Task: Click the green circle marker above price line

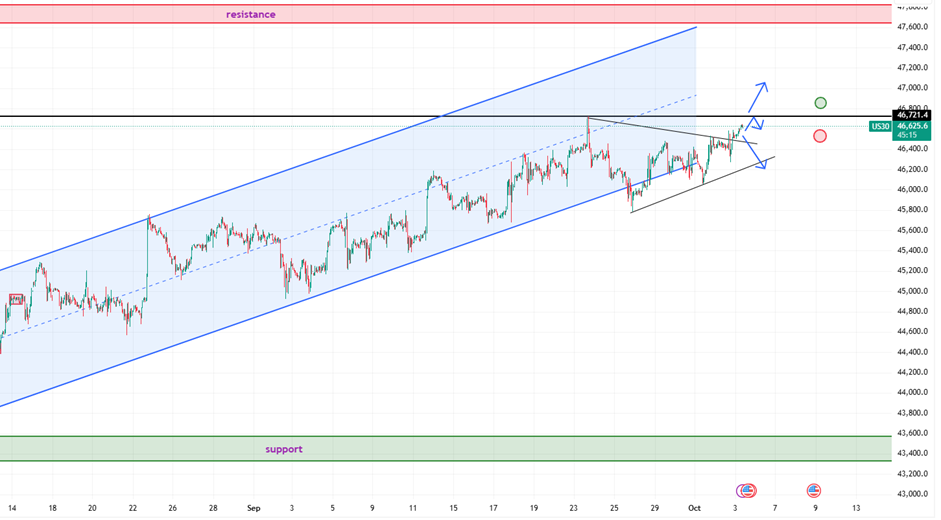Action: coord(820,103)
